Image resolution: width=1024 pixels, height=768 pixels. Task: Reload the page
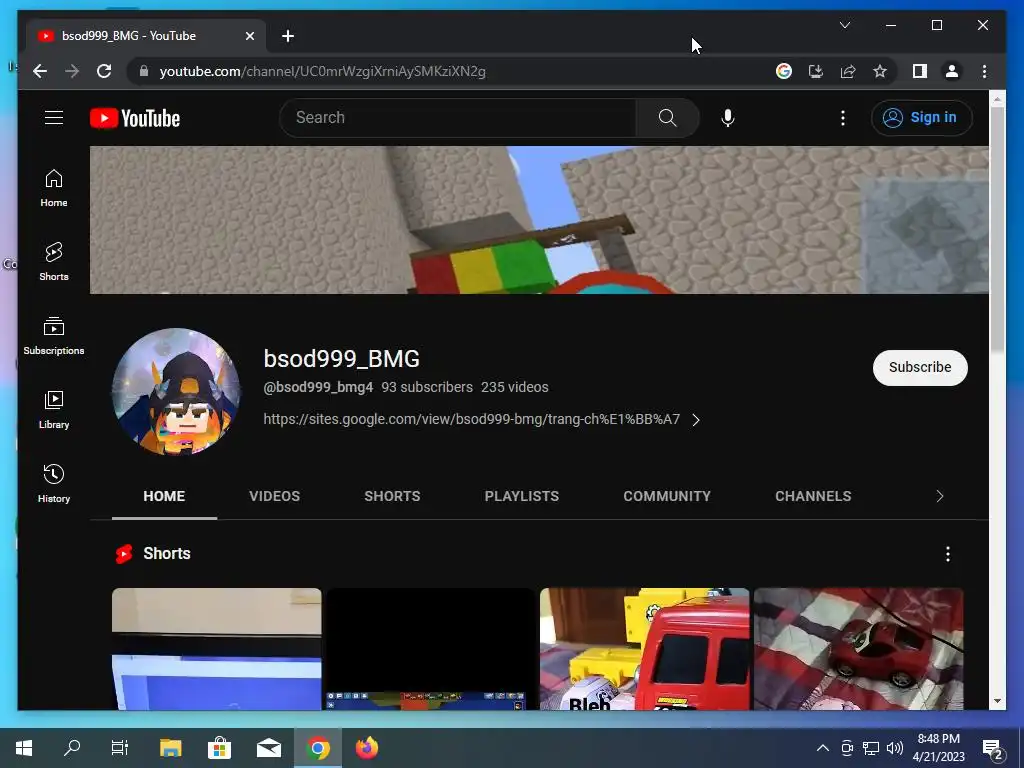[x=104, y=71]
